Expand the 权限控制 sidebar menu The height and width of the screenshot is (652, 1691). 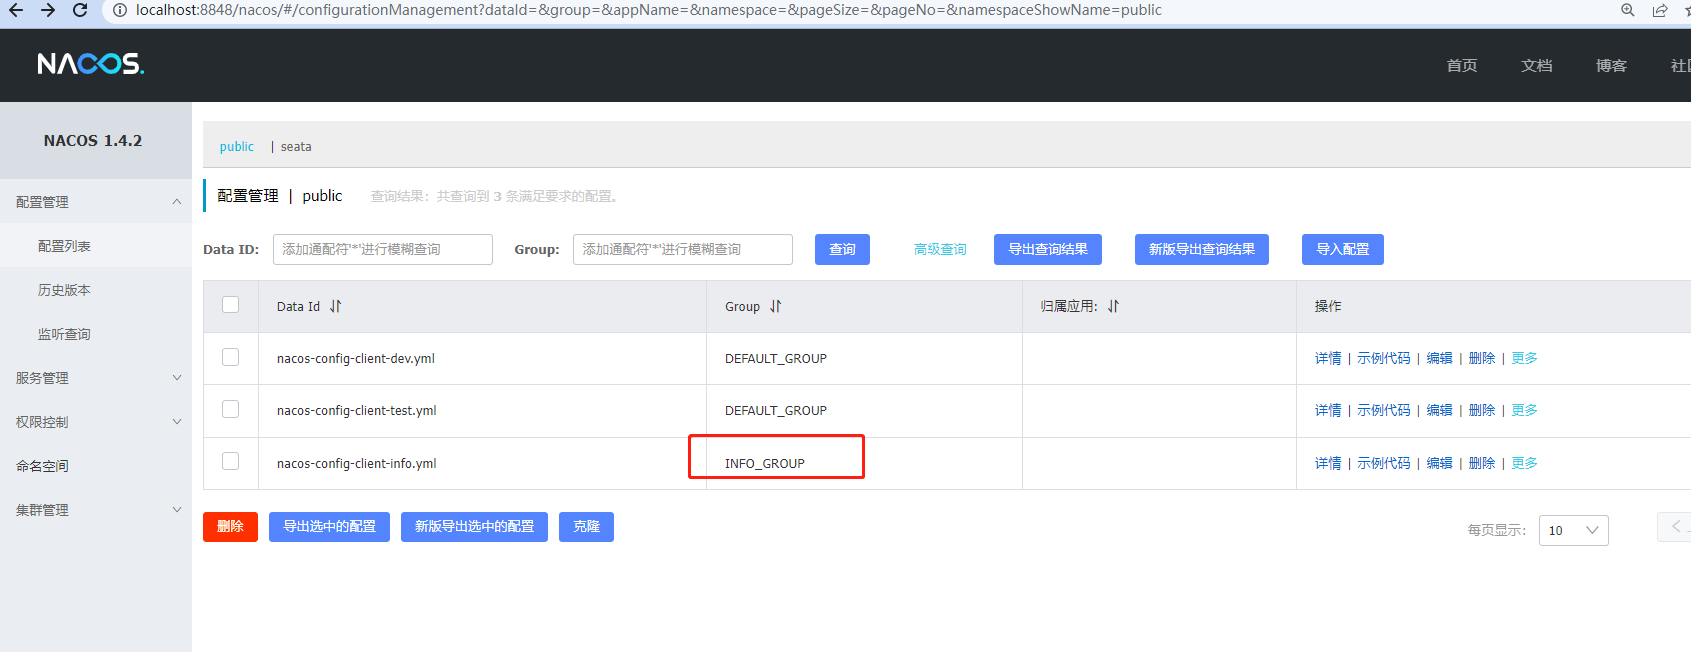tap(96, 422)
